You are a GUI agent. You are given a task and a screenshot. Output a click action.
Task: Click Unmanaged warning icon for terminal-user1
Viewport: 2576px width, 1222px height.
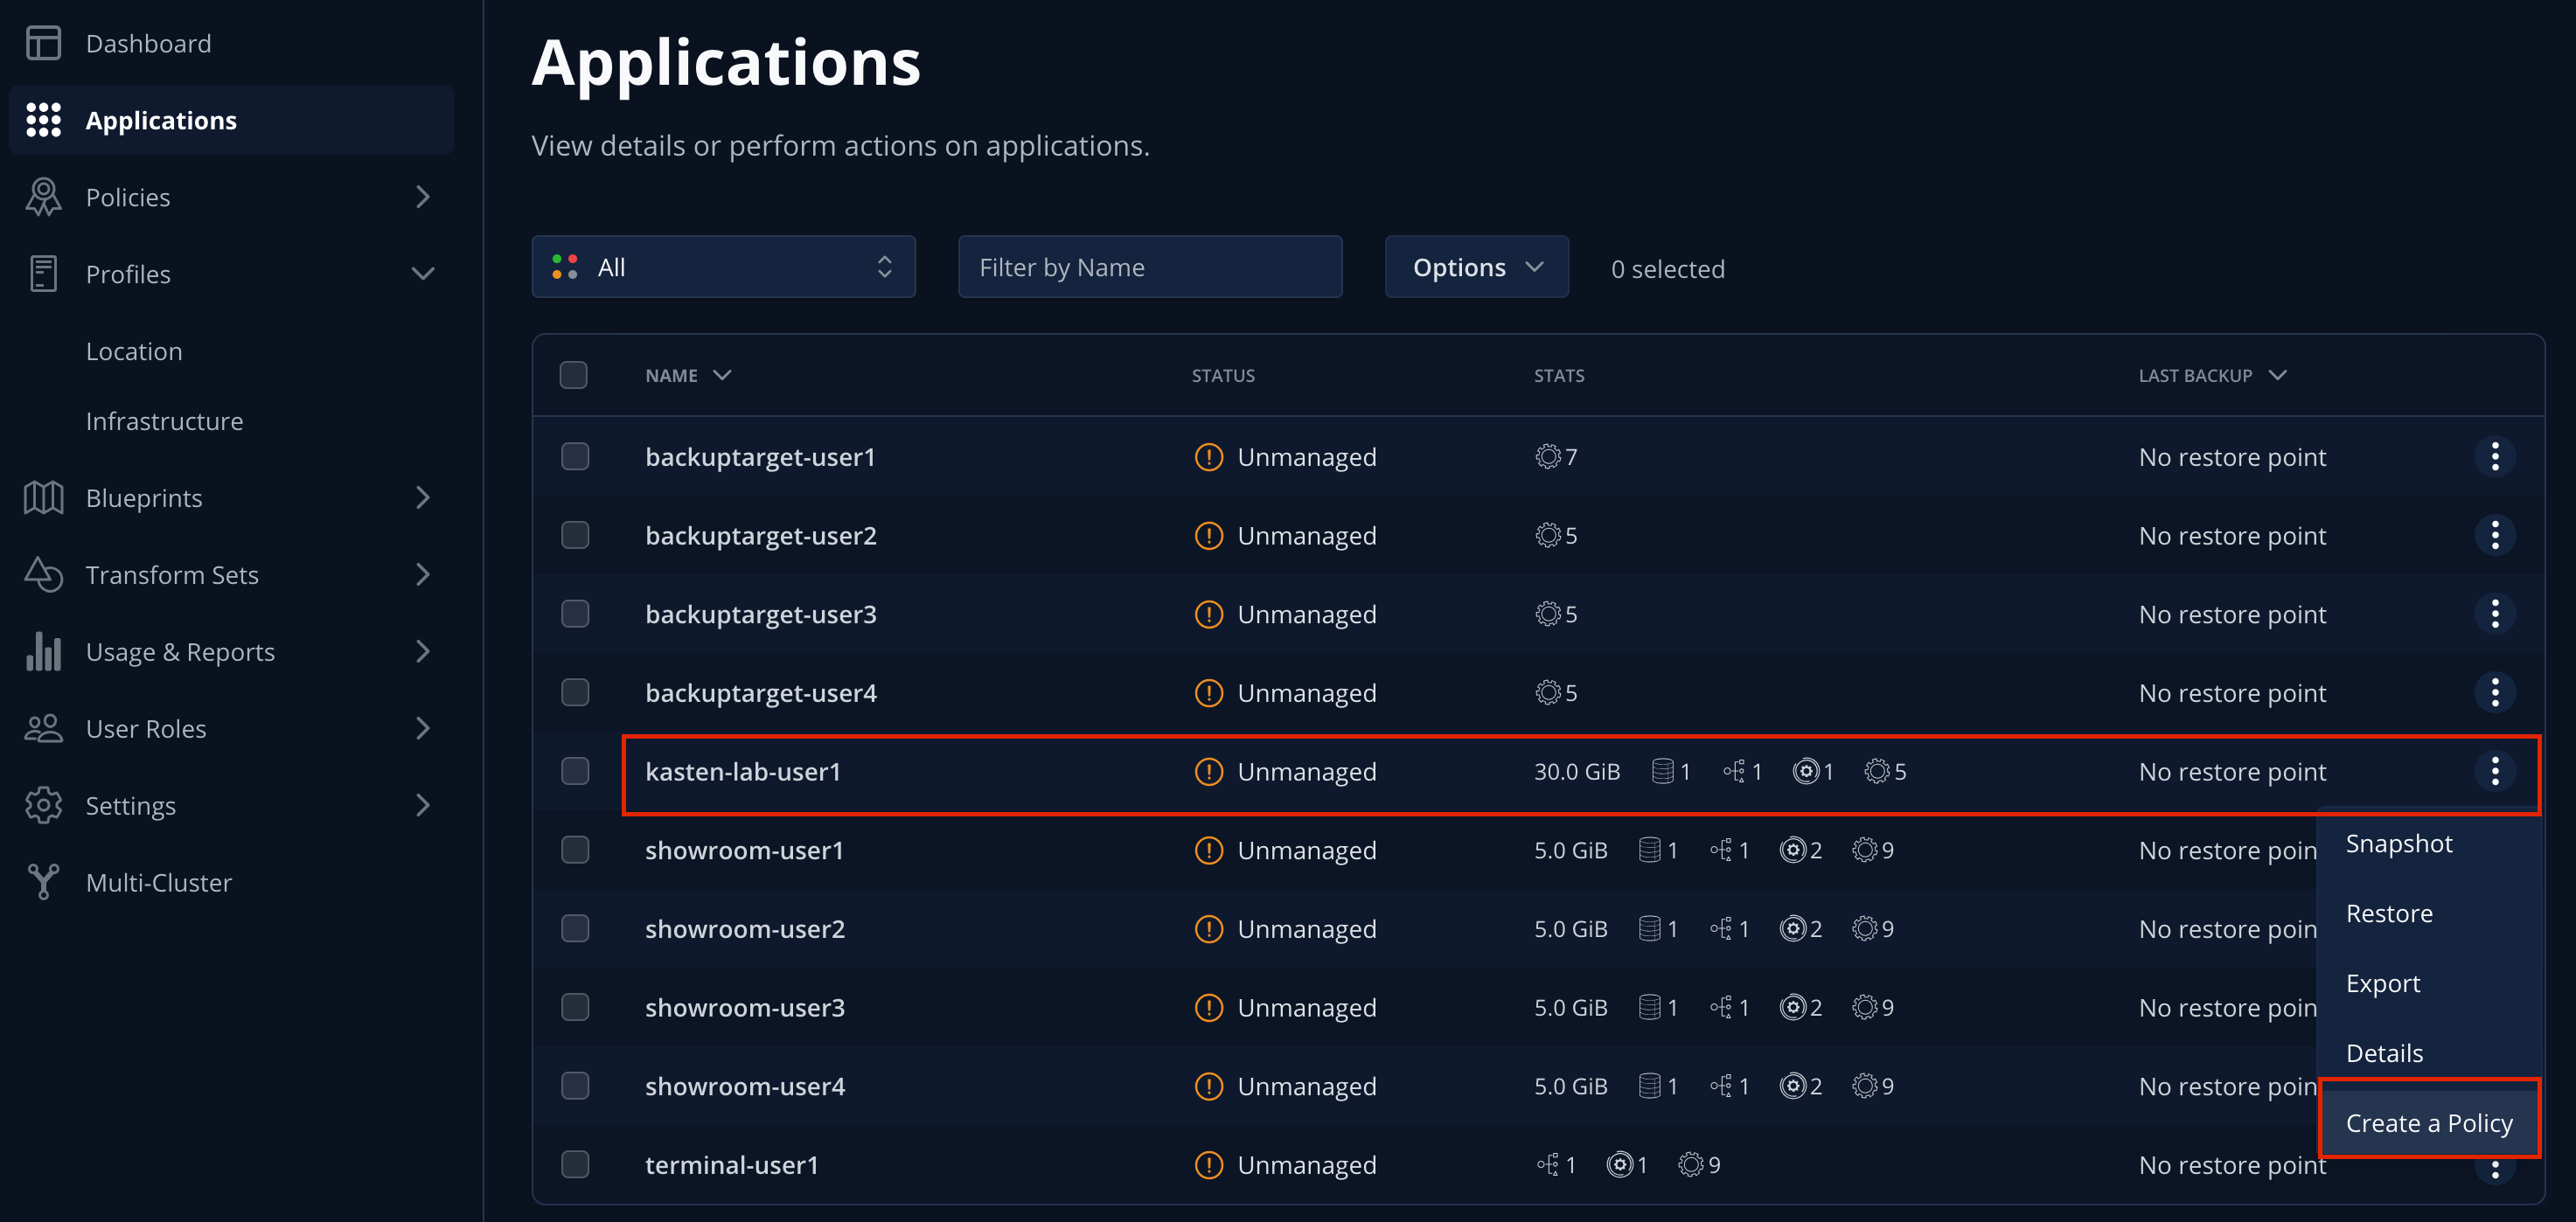click(1209, 1165)
